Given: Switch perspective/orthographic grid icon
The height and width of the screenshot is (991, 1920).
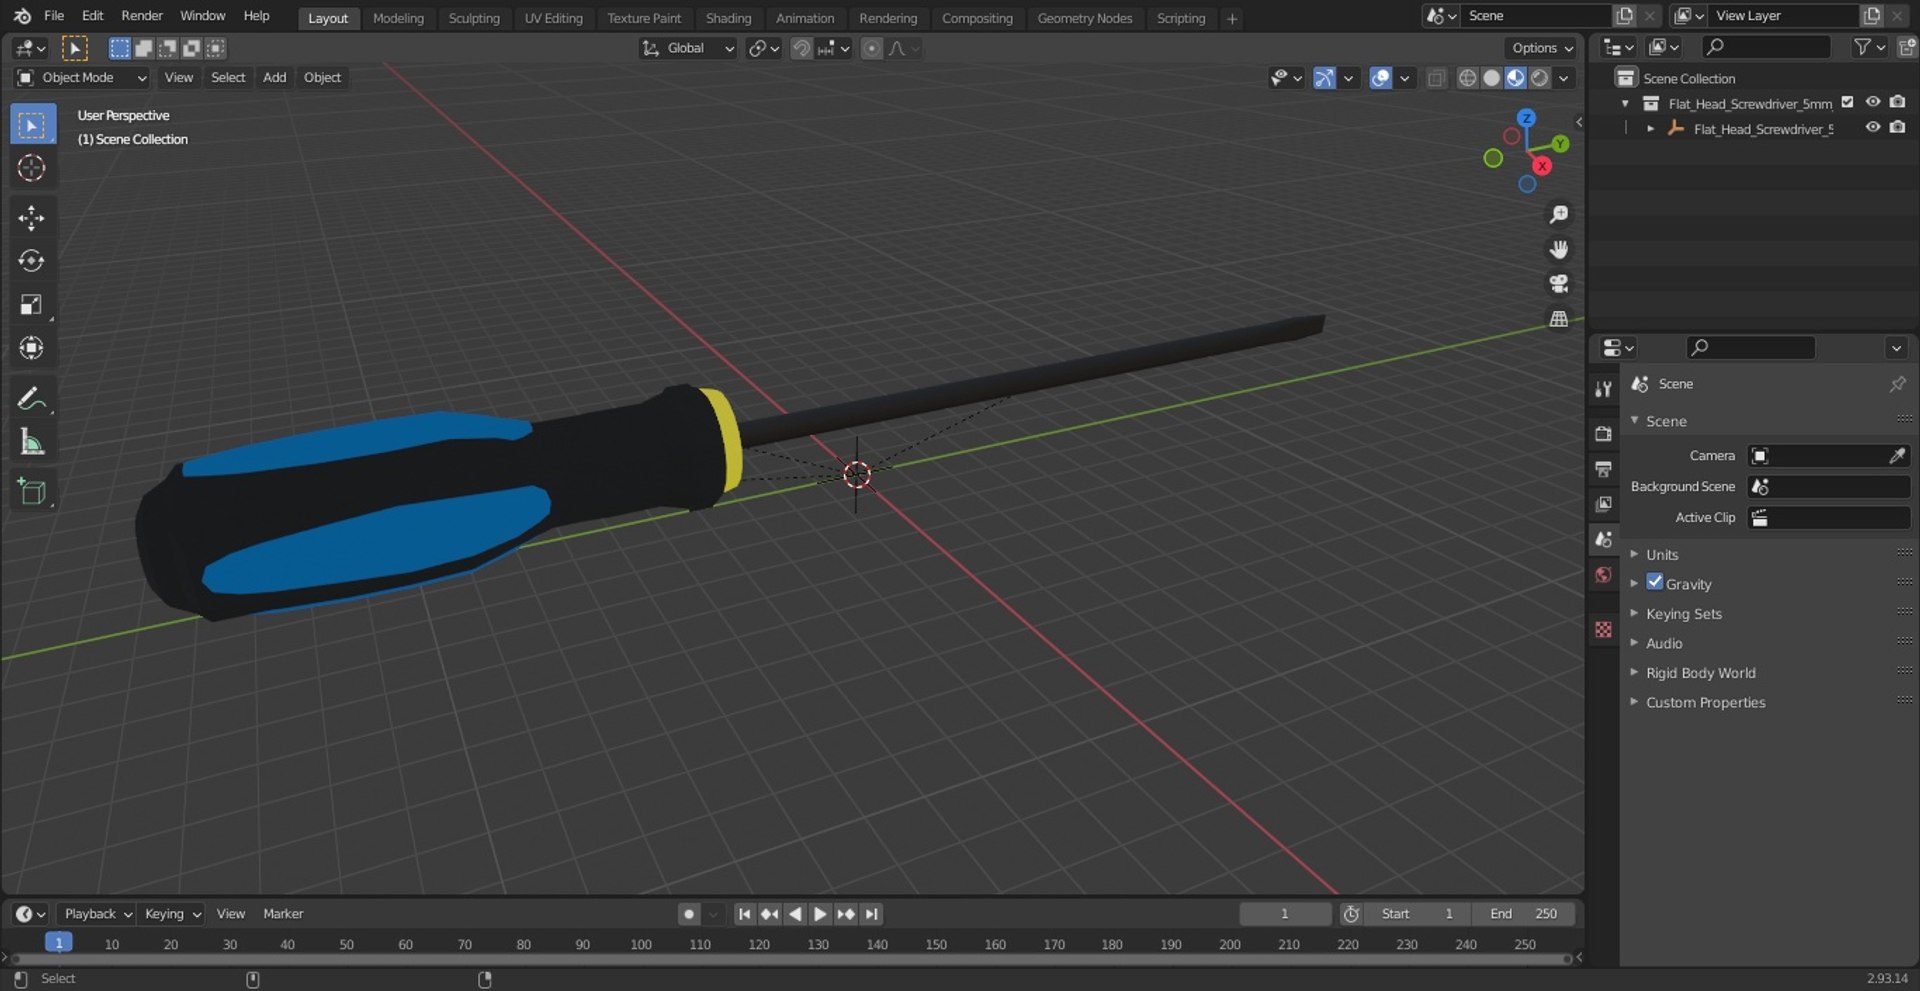Looking at the screenshot, I should pyautogui.click(x=1558, y=319).
